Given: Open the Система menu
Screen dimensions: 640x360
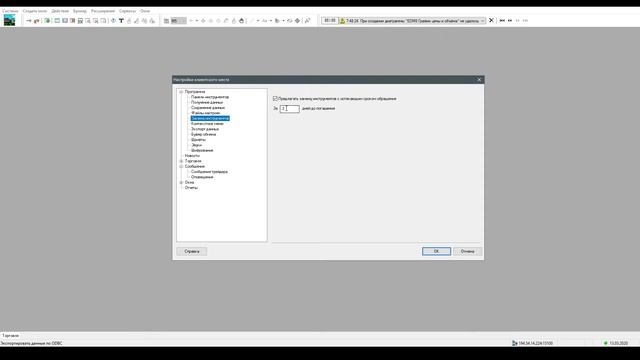Looking at the screenshot, I should [10, 11].
